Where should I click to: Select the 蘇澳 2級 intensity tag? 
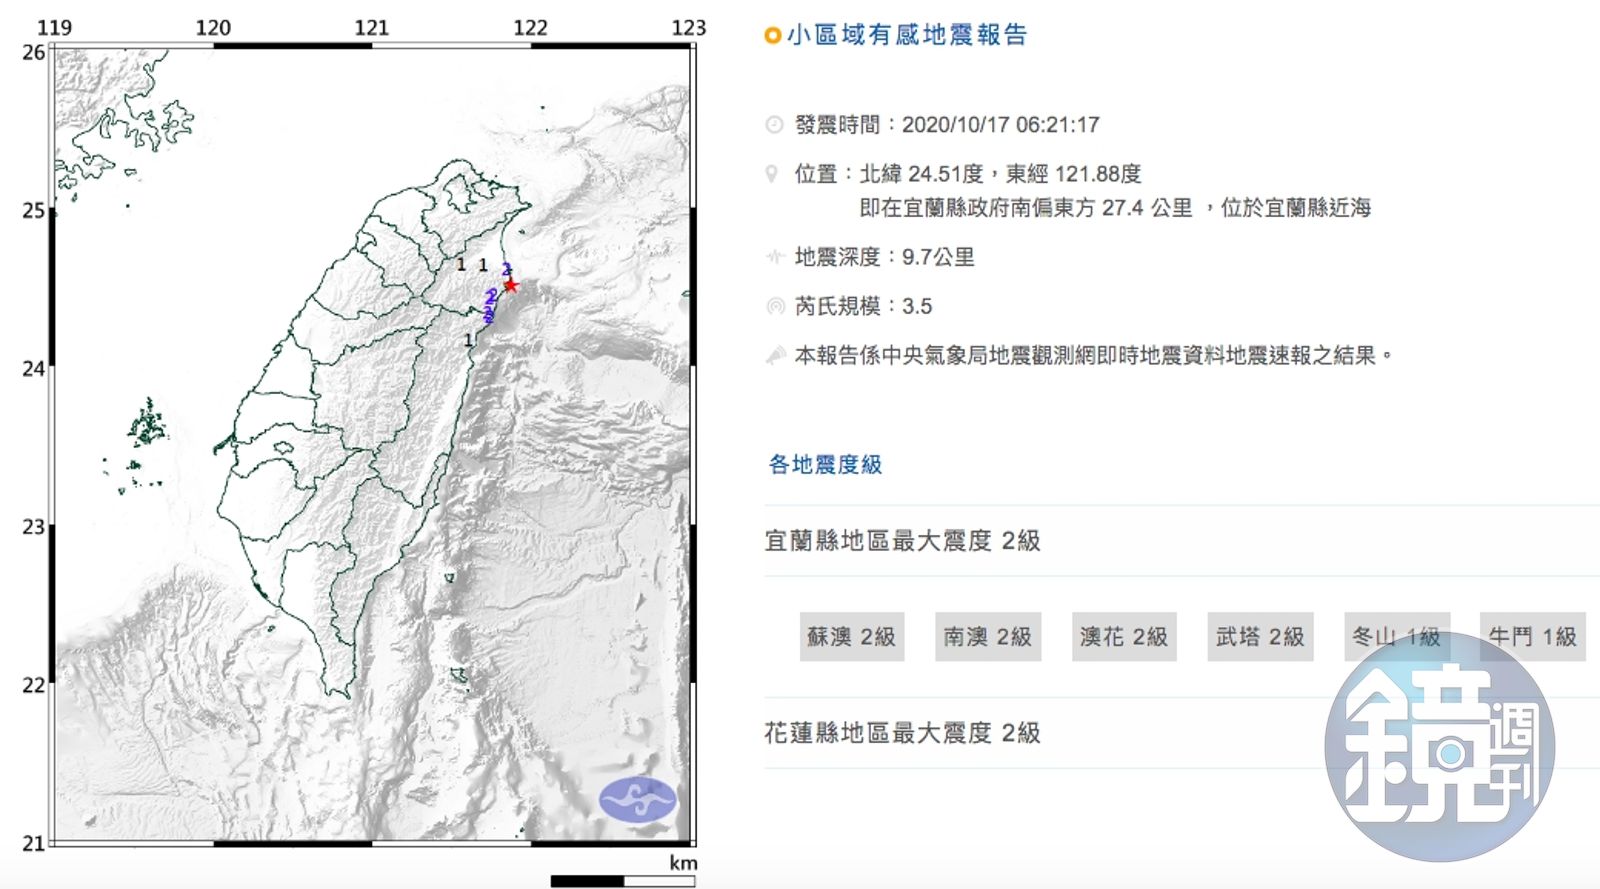coord(851,637)
